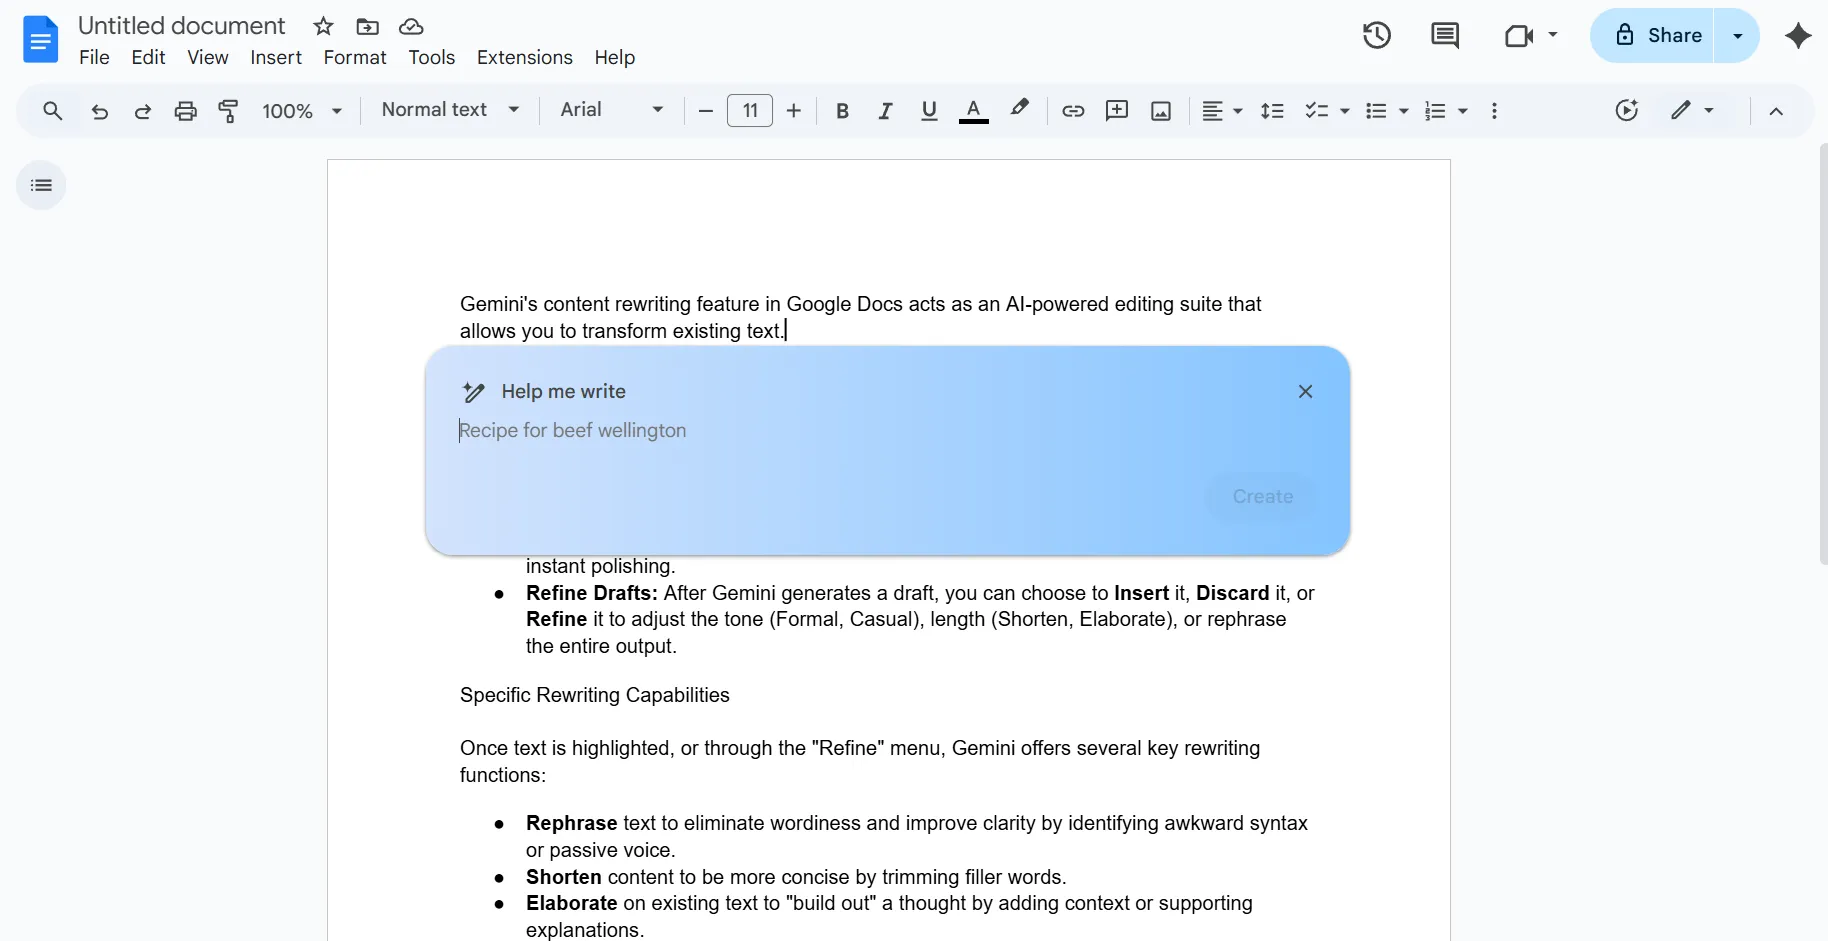
Task: Show the document outline
Action: tap(41, 185)
